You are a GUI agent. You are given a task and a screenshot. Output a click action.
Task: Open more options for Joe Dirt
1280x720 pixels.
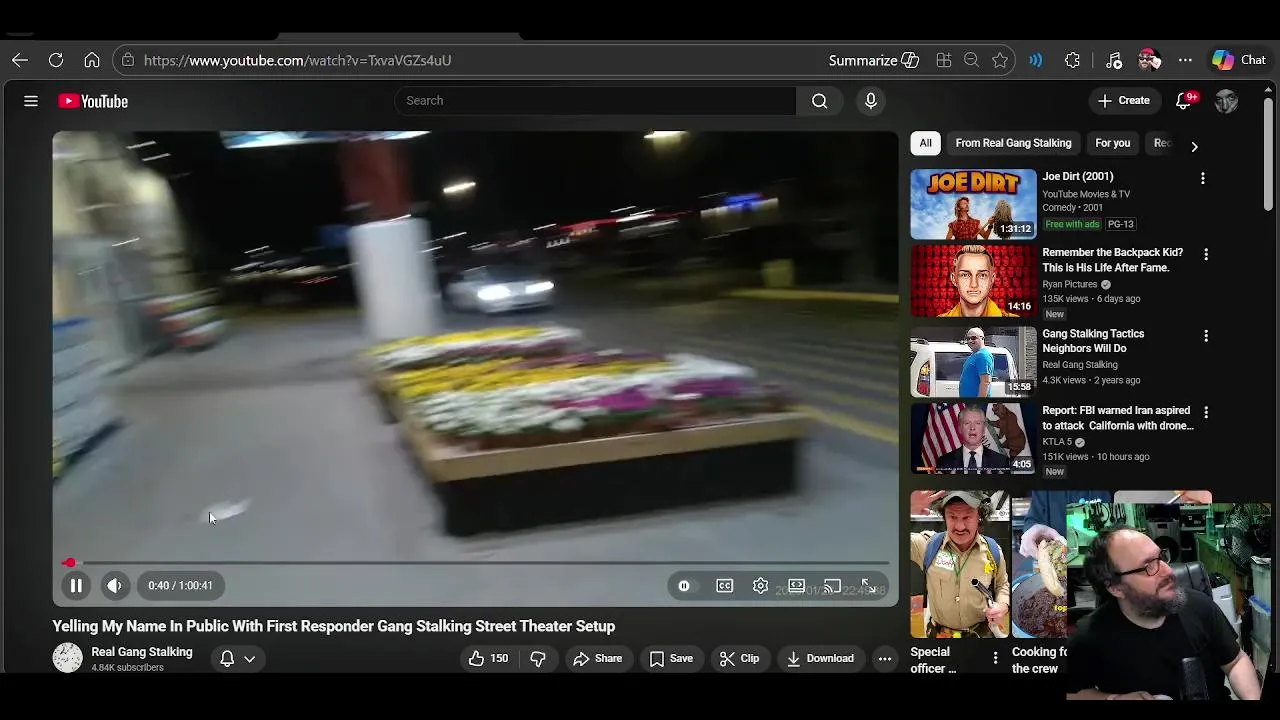point(1203,178)
